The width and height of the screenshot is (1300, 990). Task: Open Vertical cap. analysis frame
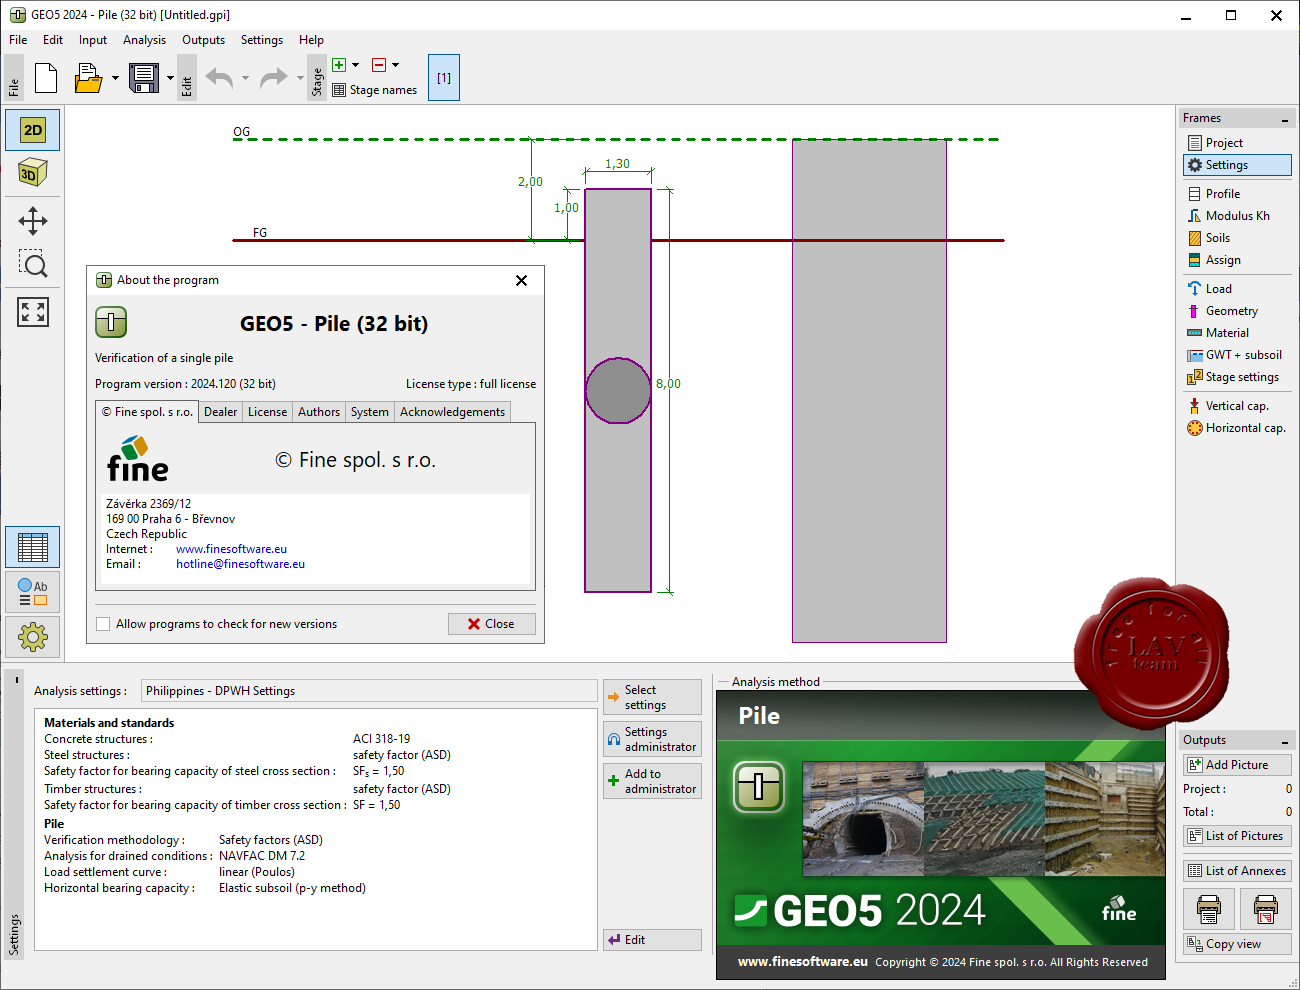coord(1237,406)
